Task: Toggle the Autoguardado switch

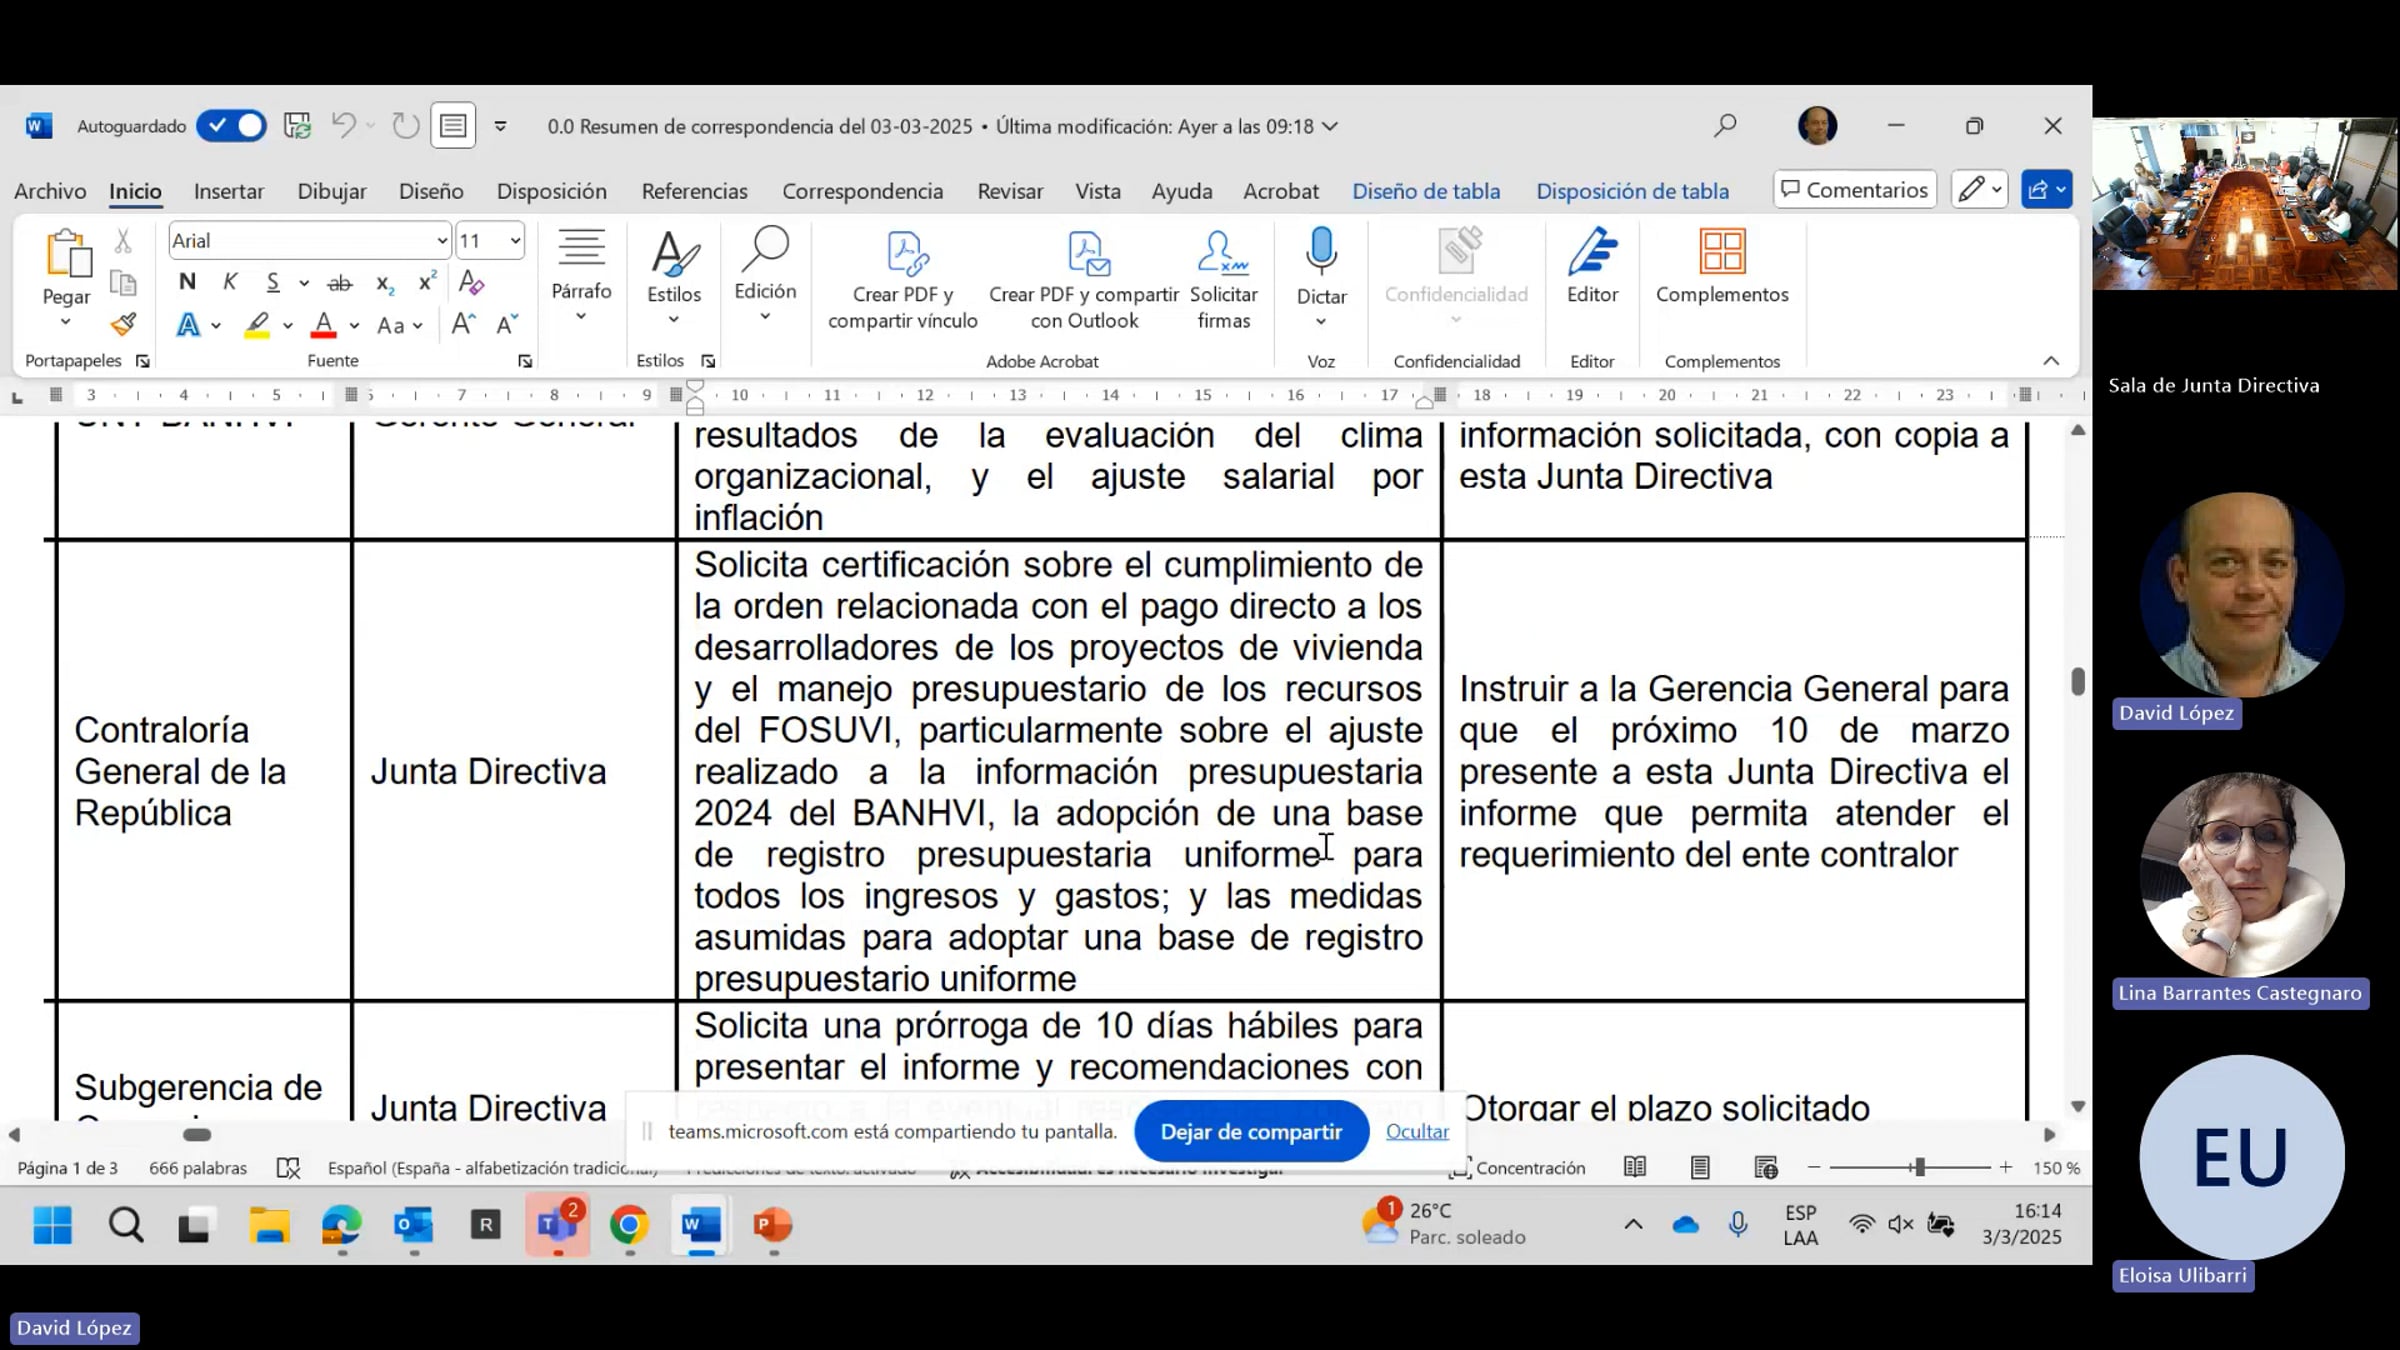Action: point(231,126)
